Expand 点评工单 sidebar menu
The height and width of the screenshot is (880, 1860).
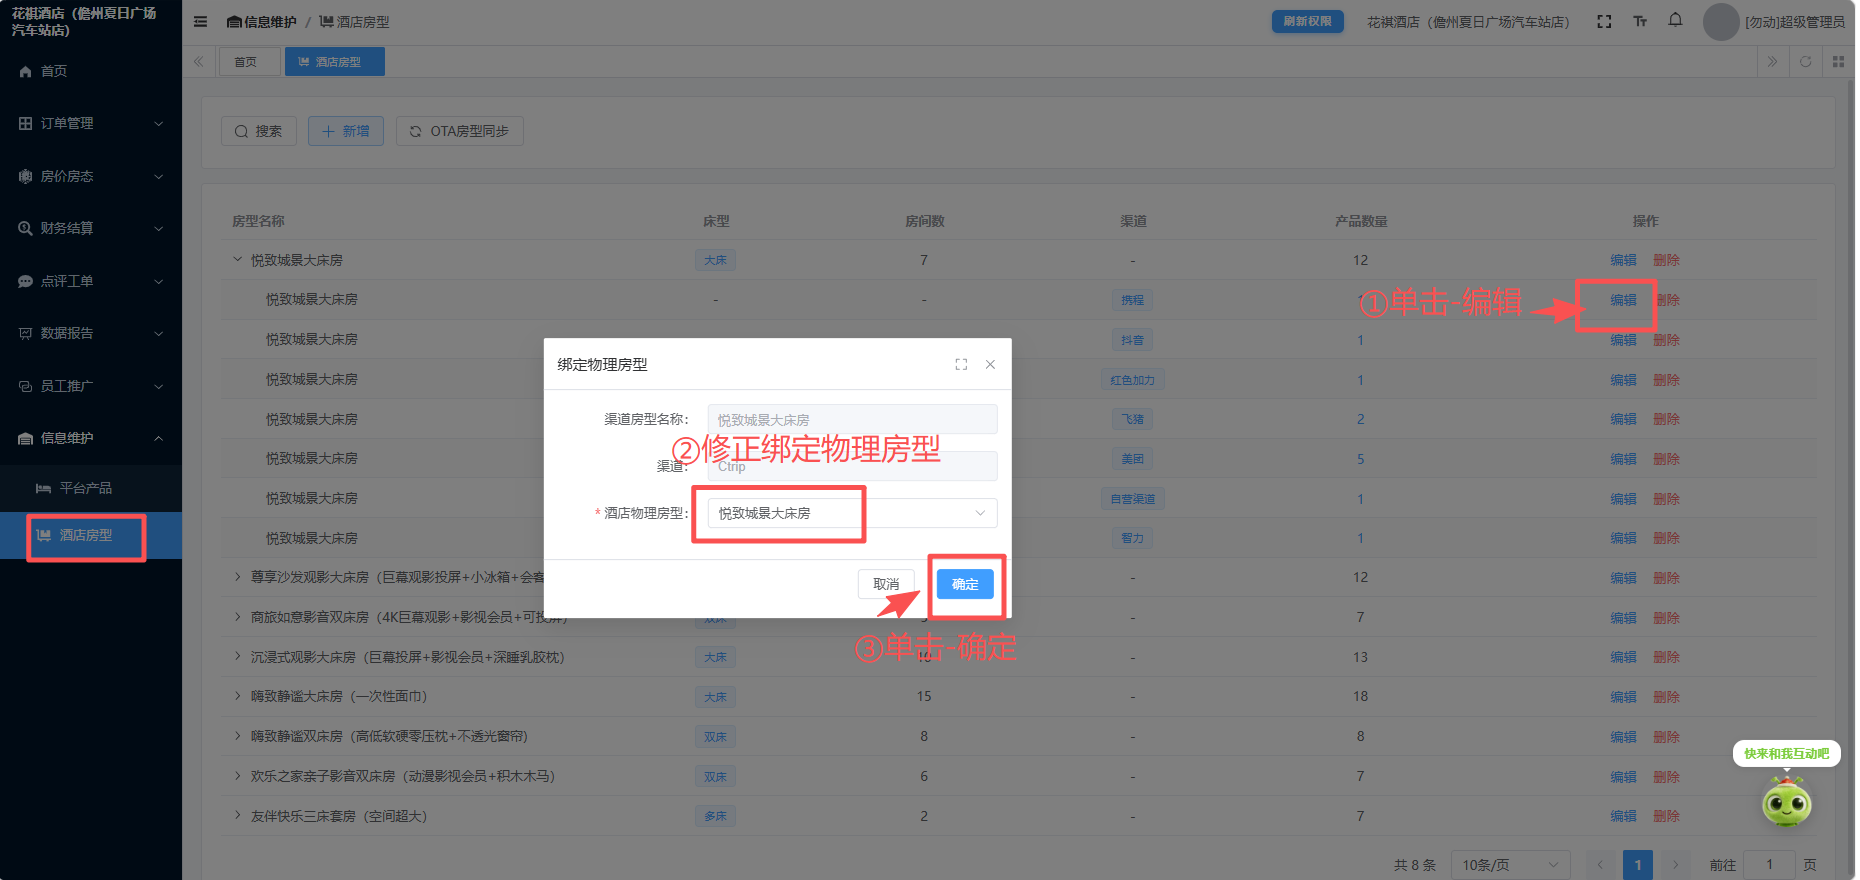pyautogui.click(x=91, y=281)
